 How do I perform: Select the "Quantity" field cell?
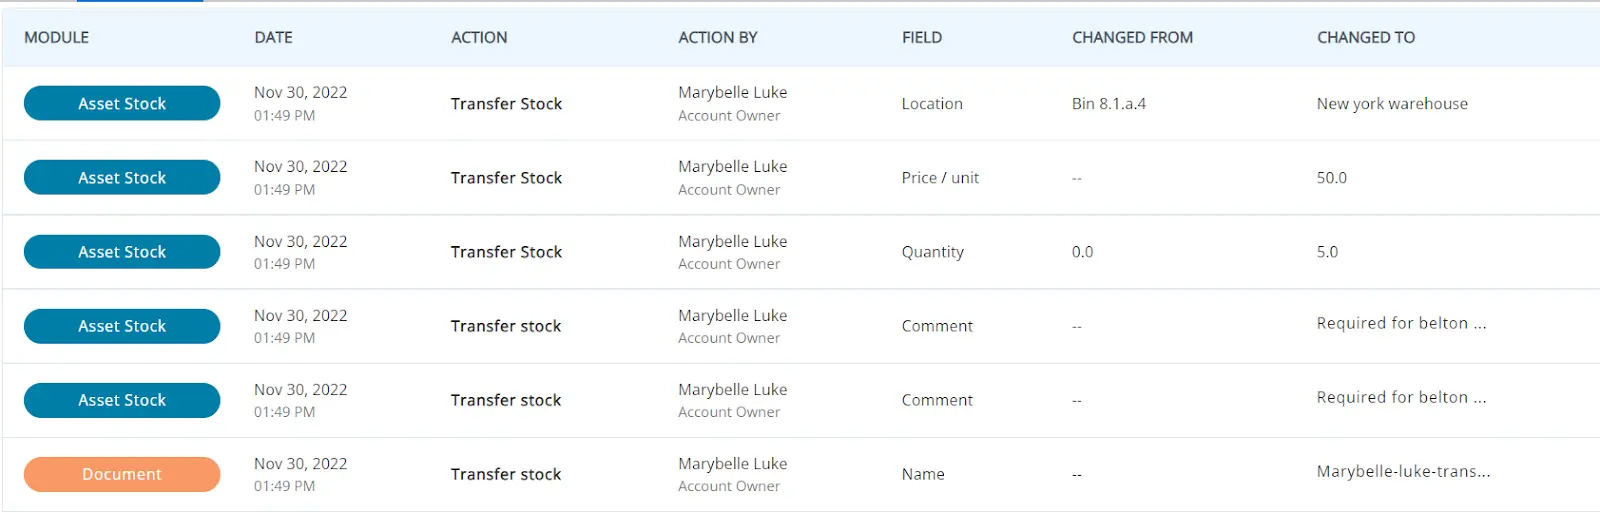(x=932, y=252)
